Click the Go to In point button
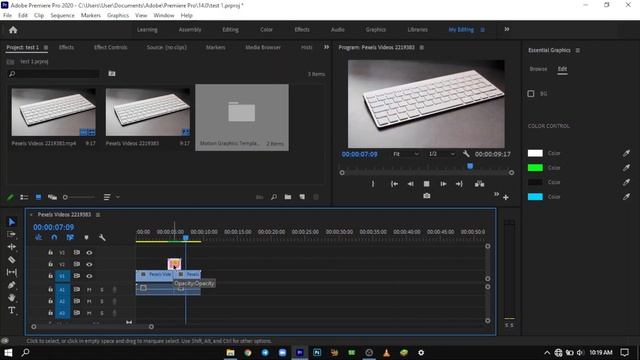The width and height of the screenshot is (640, 360). point(394,184)
